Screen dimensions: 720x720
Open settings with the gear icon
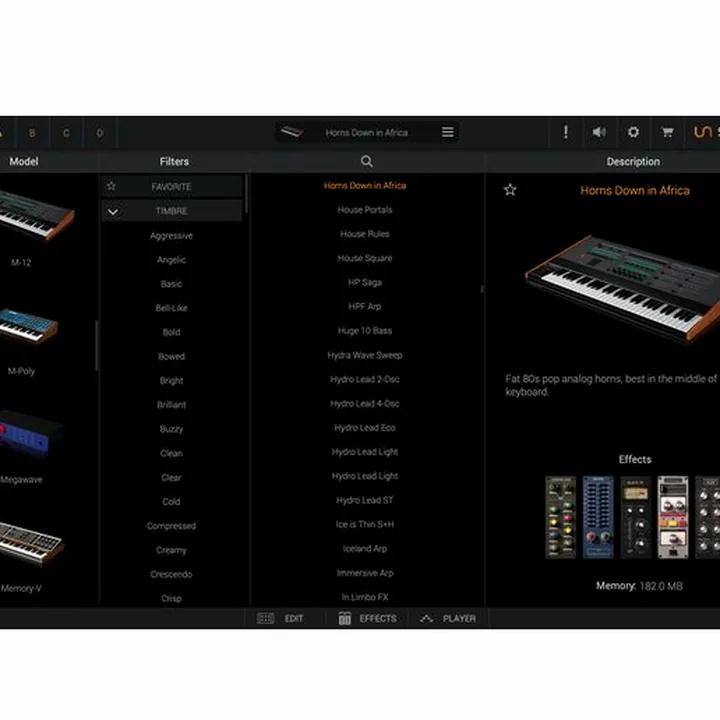(633, 132)
